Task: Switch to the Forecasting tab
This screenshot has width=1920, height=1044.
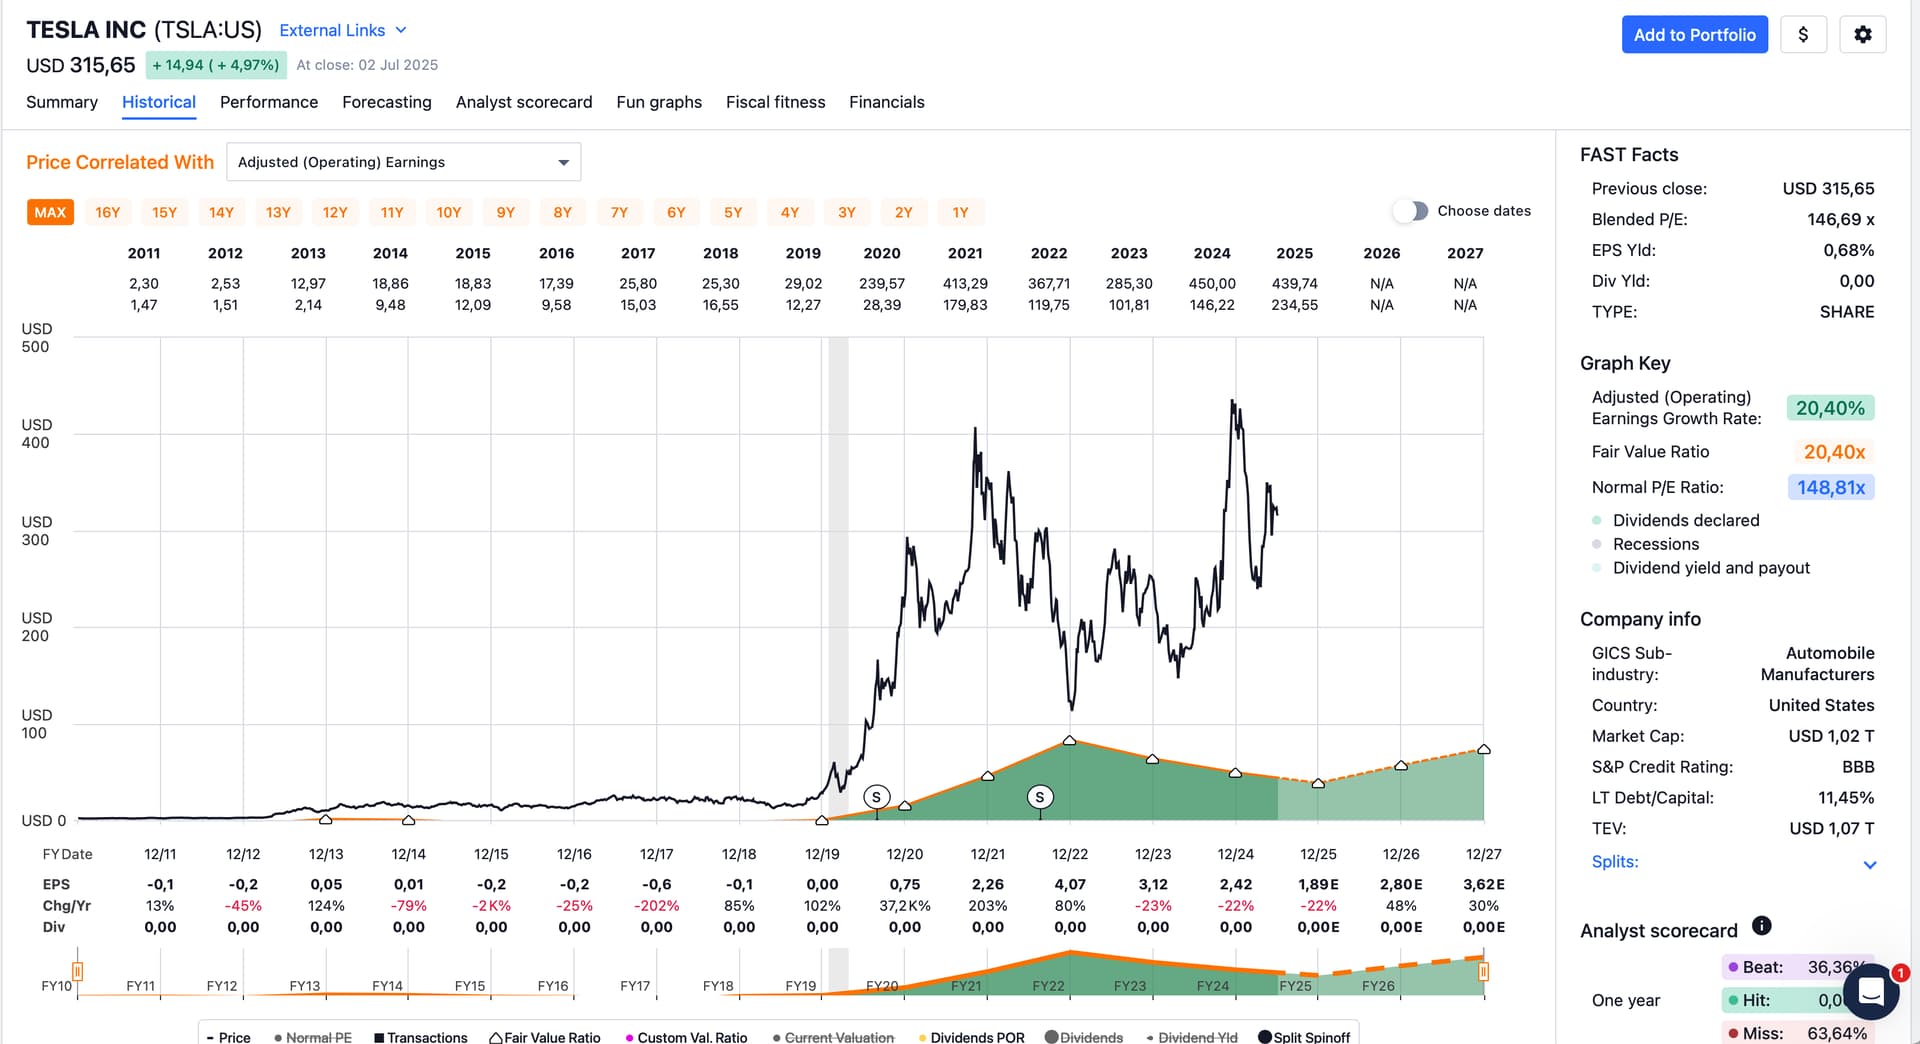Action: click(387, 102)
